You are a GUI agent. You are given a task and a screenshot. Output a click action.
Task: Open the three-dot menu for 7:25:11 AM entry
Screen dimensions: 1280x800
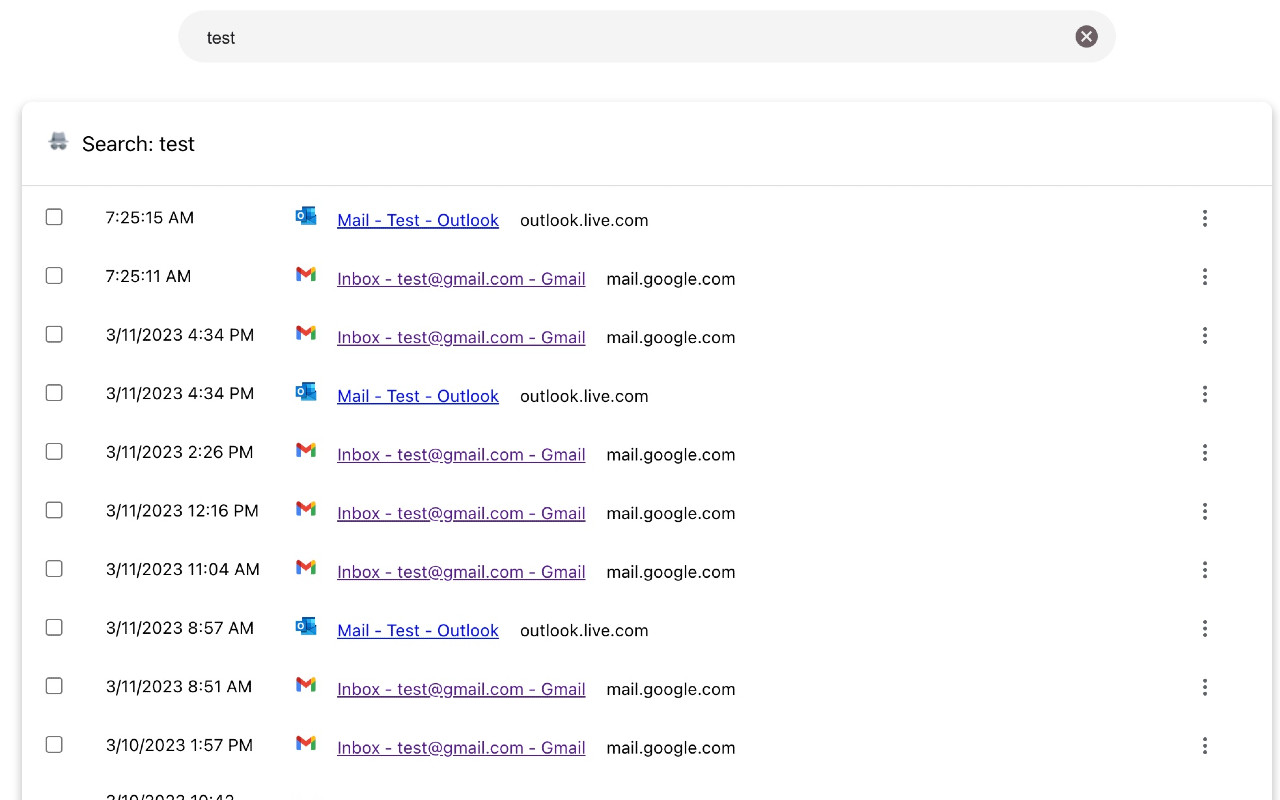[x=1205, y=277]
